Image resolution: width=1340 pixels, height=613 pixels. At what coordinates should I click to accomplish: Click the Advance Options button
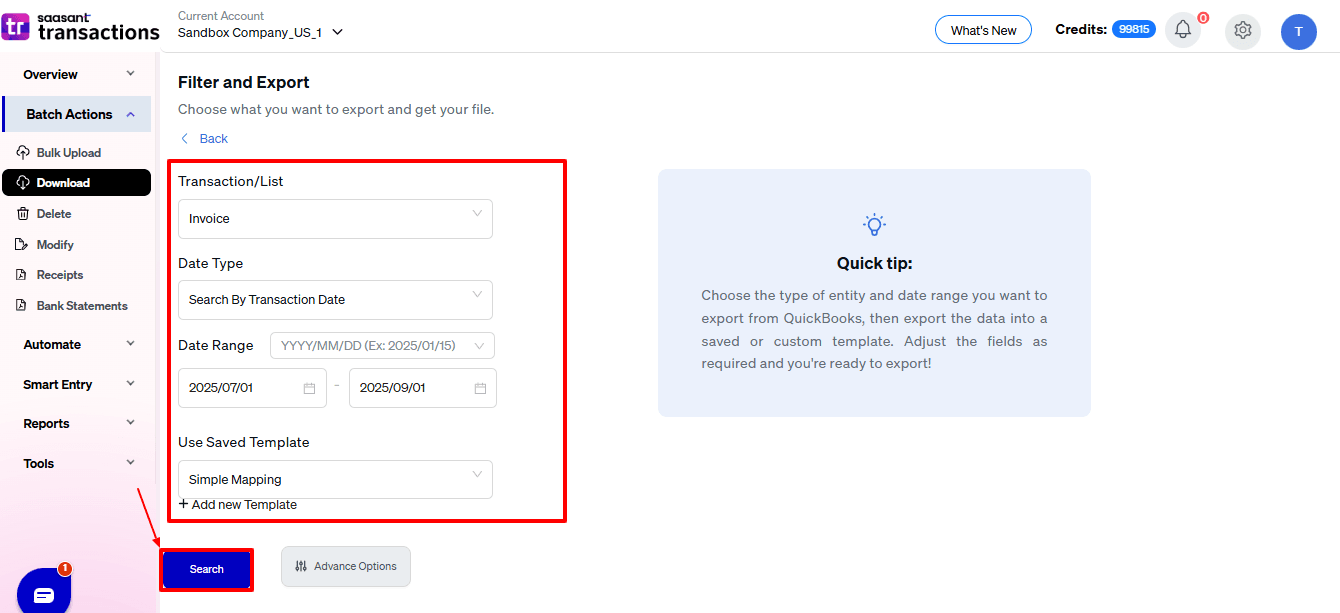click(x=346, y=567)
